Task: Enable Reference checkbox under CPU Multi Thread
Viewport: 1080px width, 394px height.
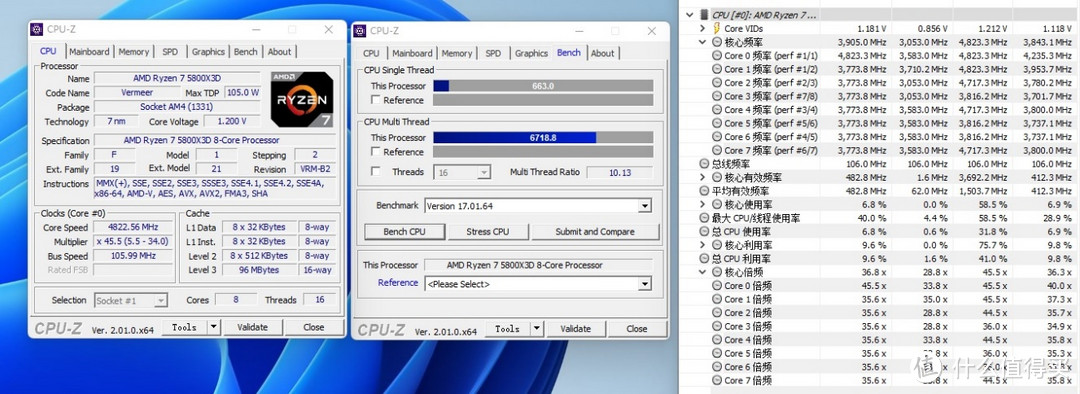Action: click(375, 152)
